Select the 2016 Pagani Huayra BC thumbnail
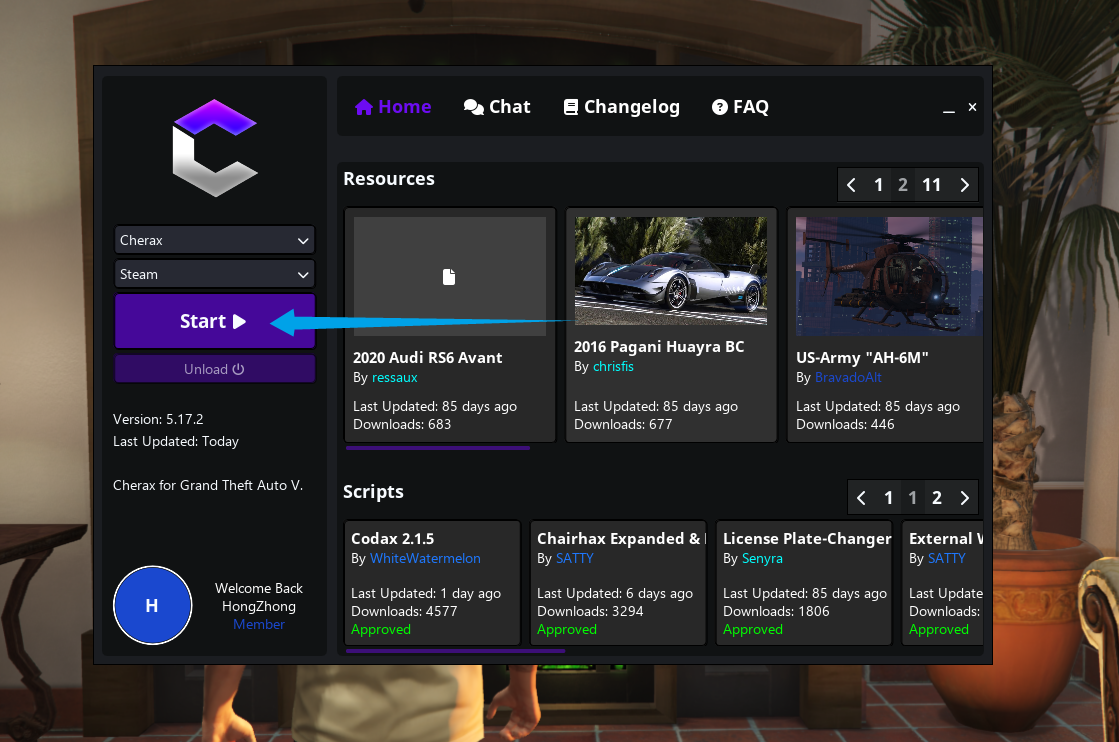This screenshot has height=742, width=1119. click(x=670, y=271)
